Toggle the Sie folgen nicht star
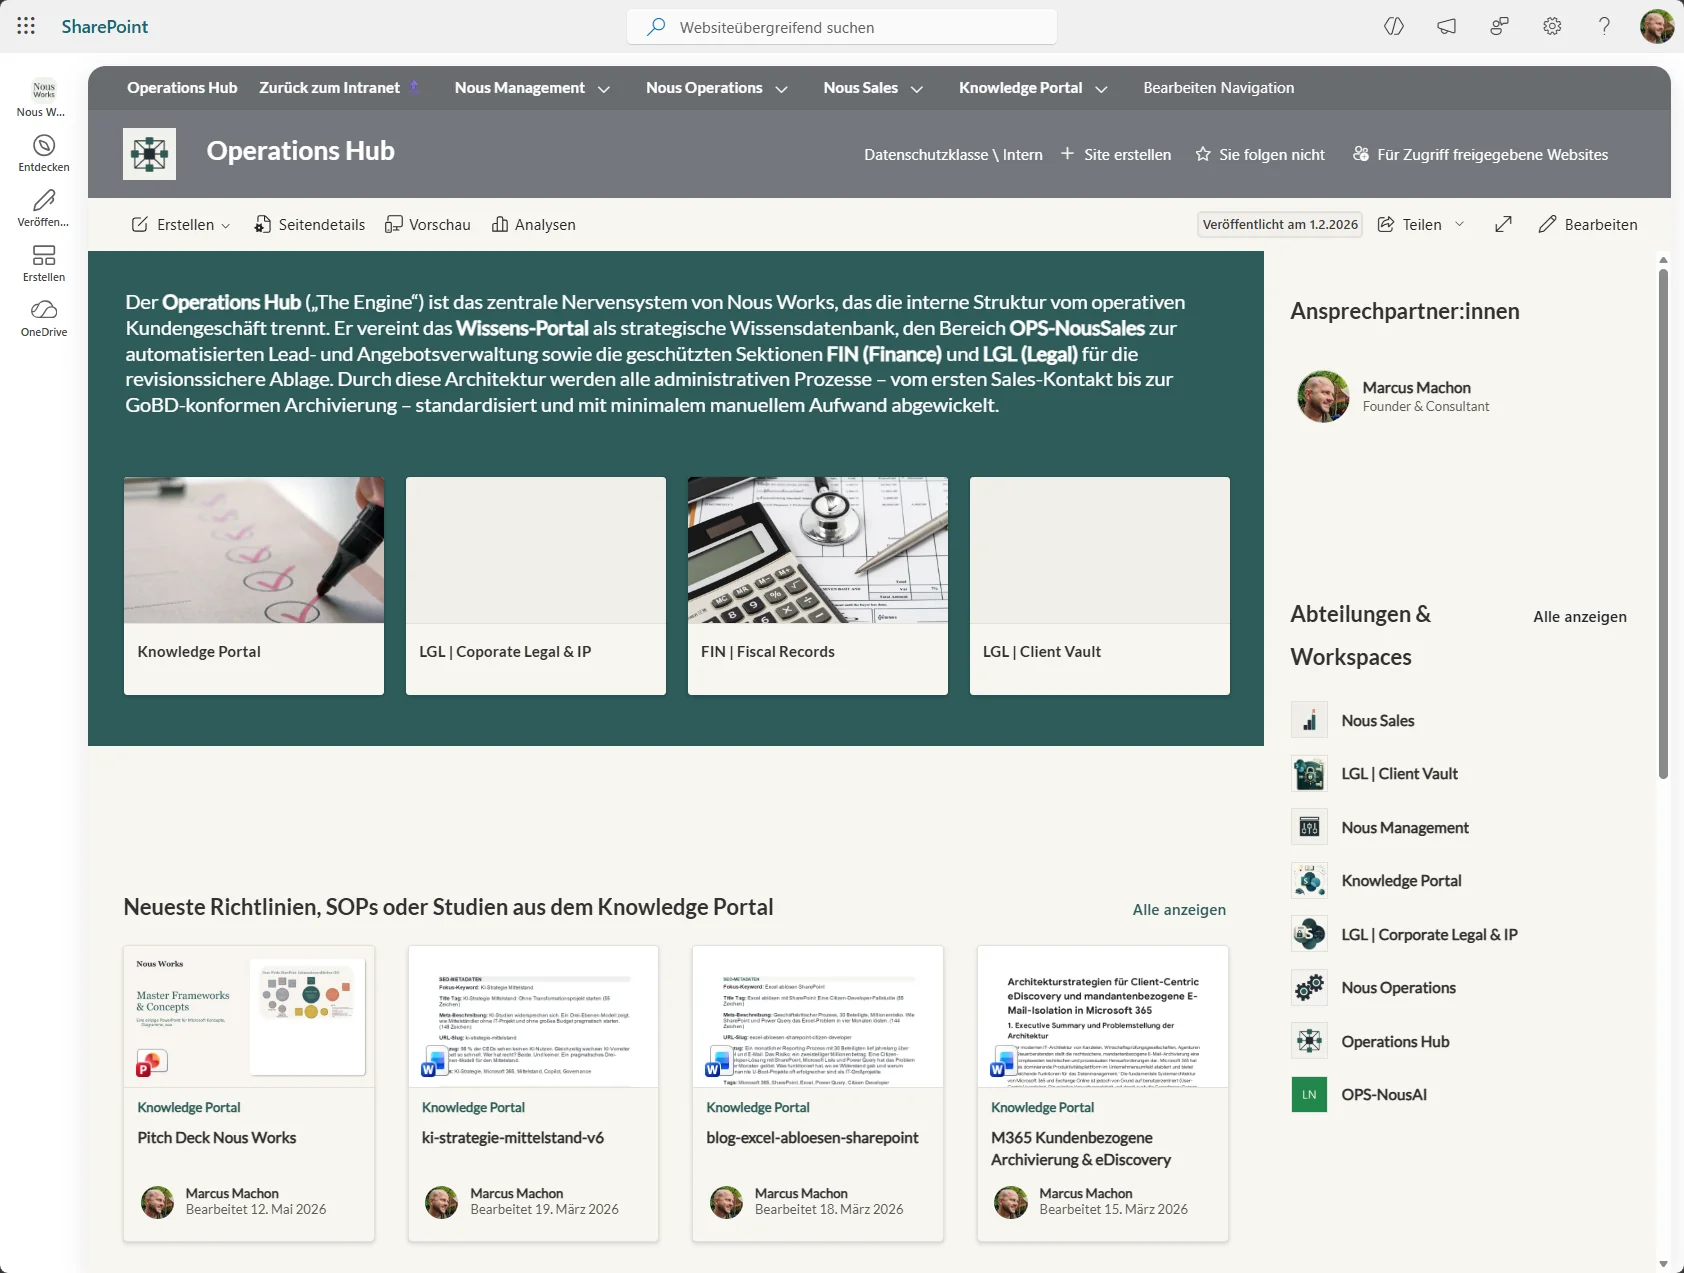 1203,154
